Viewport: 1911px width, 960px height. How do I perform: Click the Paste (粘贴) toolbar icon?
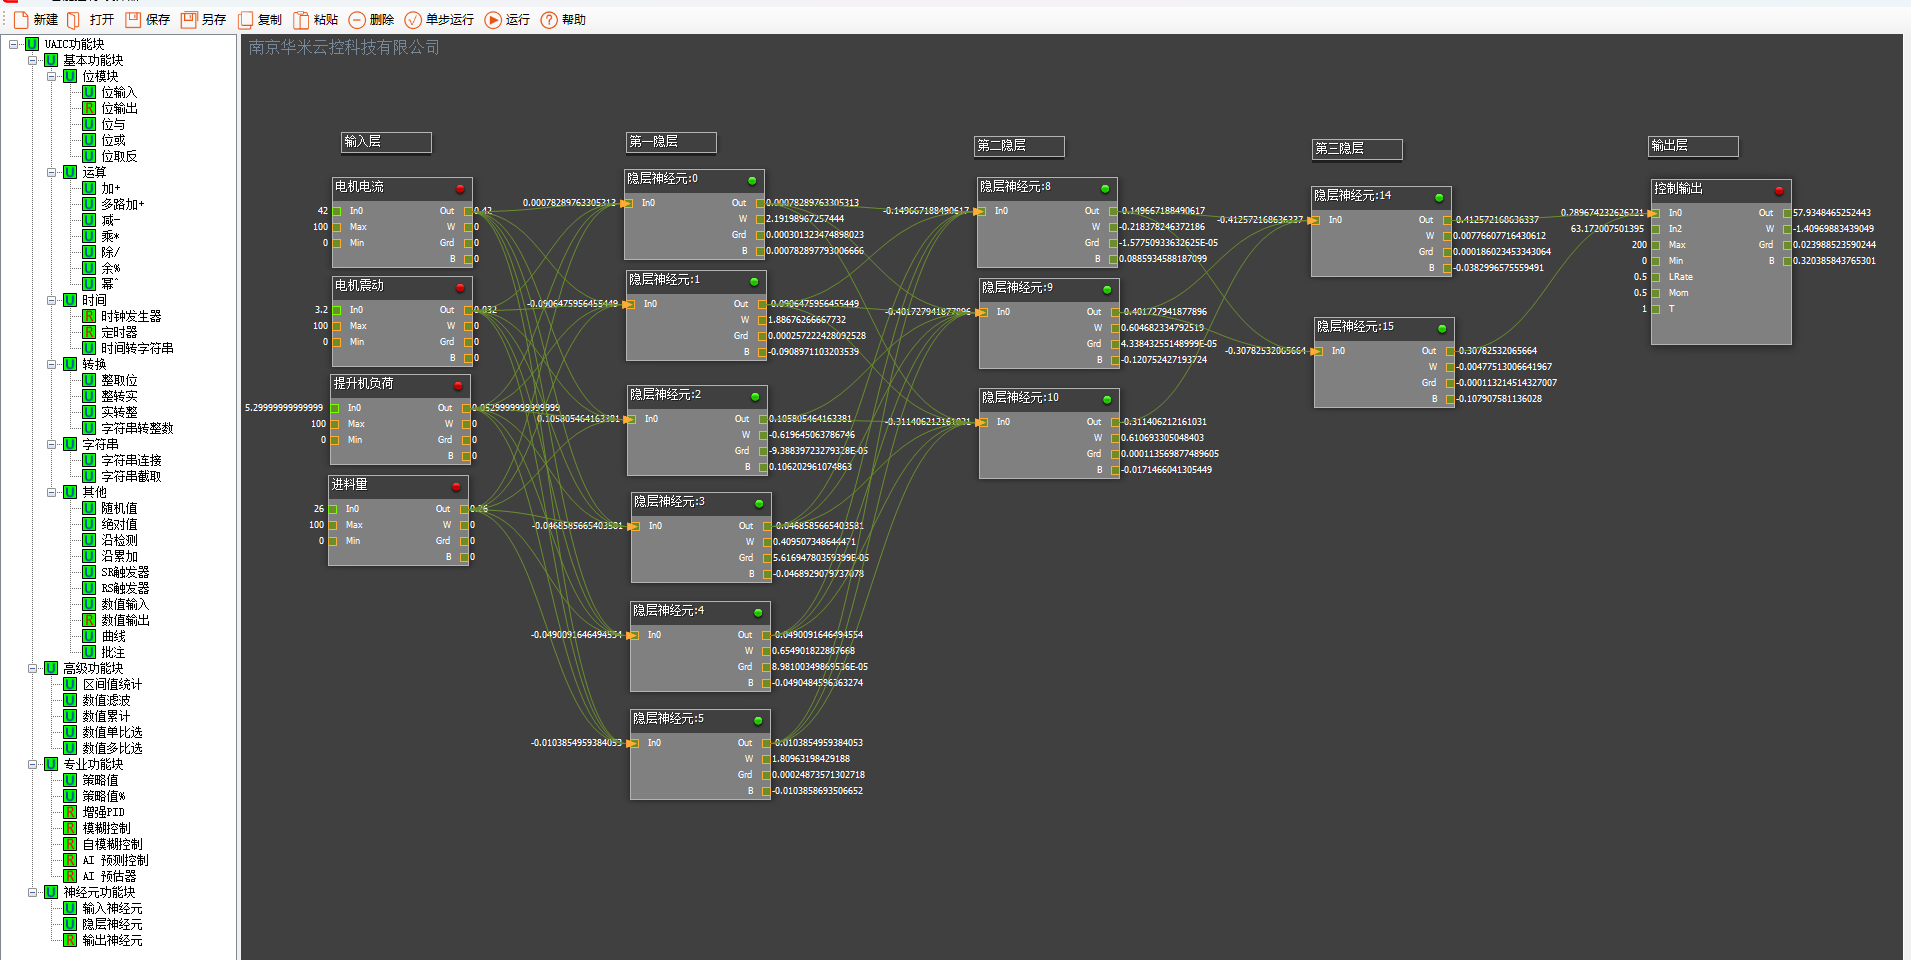pos(300,20)
